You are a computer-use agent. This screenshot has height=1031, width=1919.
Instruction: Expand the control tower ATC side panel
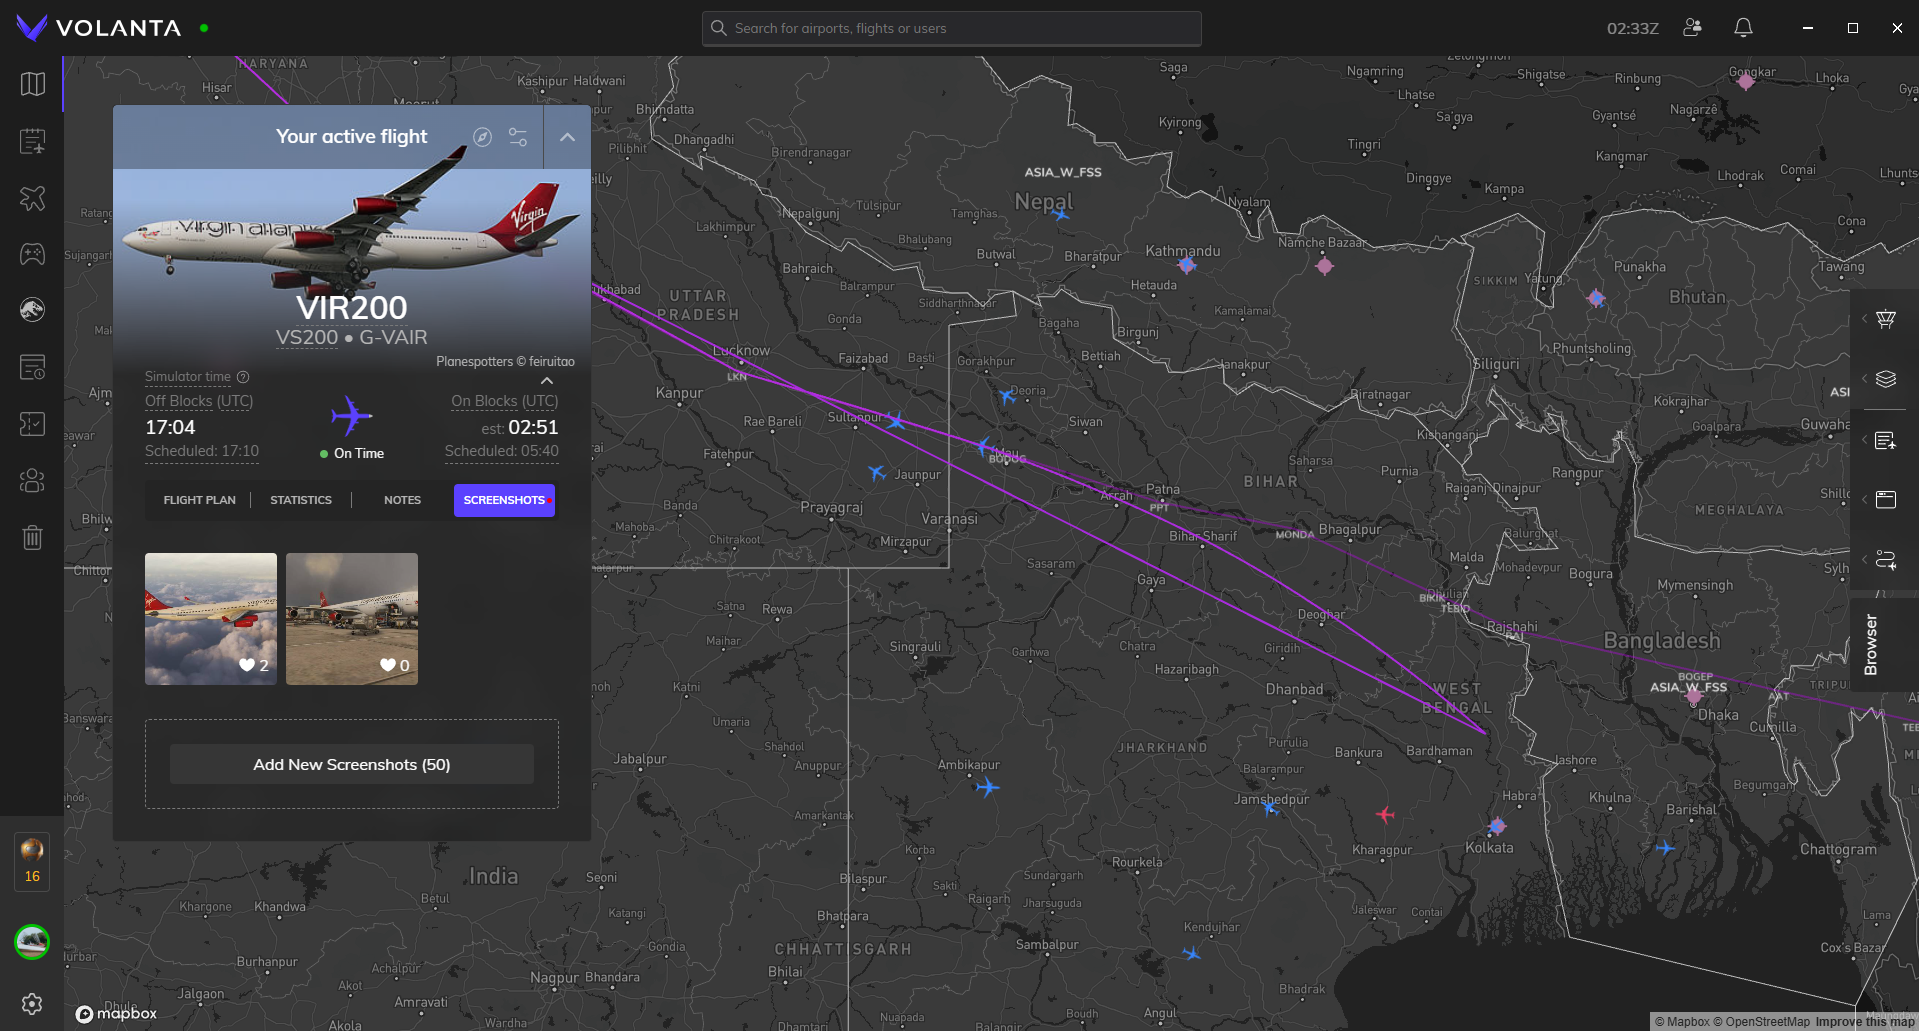pos(1885,319)
